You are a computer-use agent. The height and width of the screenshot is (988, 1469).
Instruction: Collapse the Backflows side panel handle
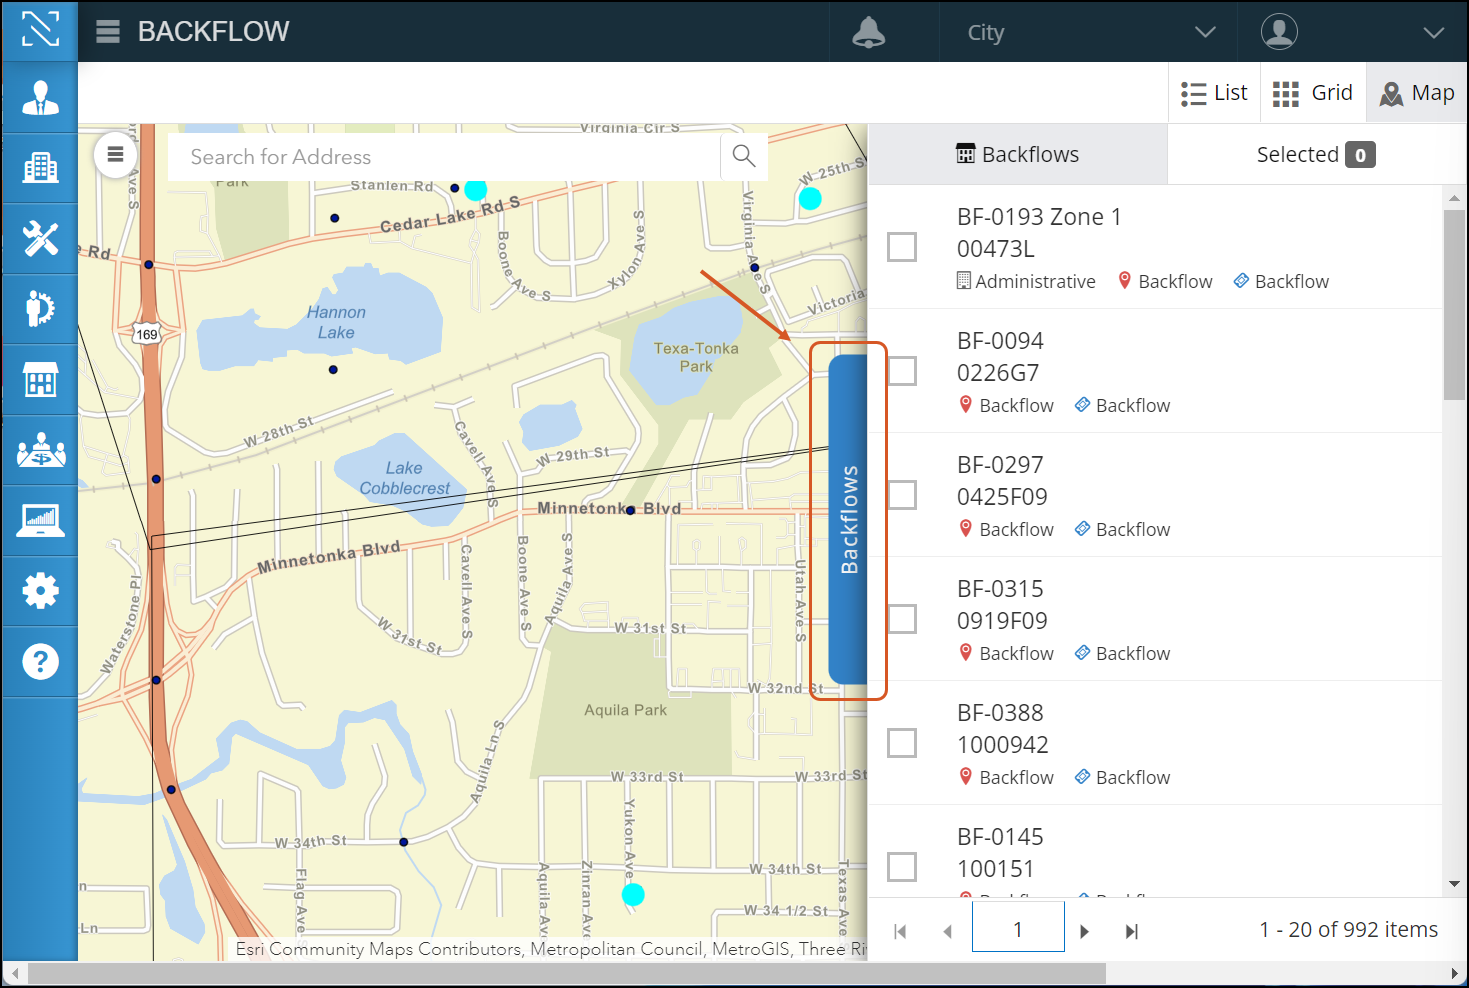click(x=848, y=520)
